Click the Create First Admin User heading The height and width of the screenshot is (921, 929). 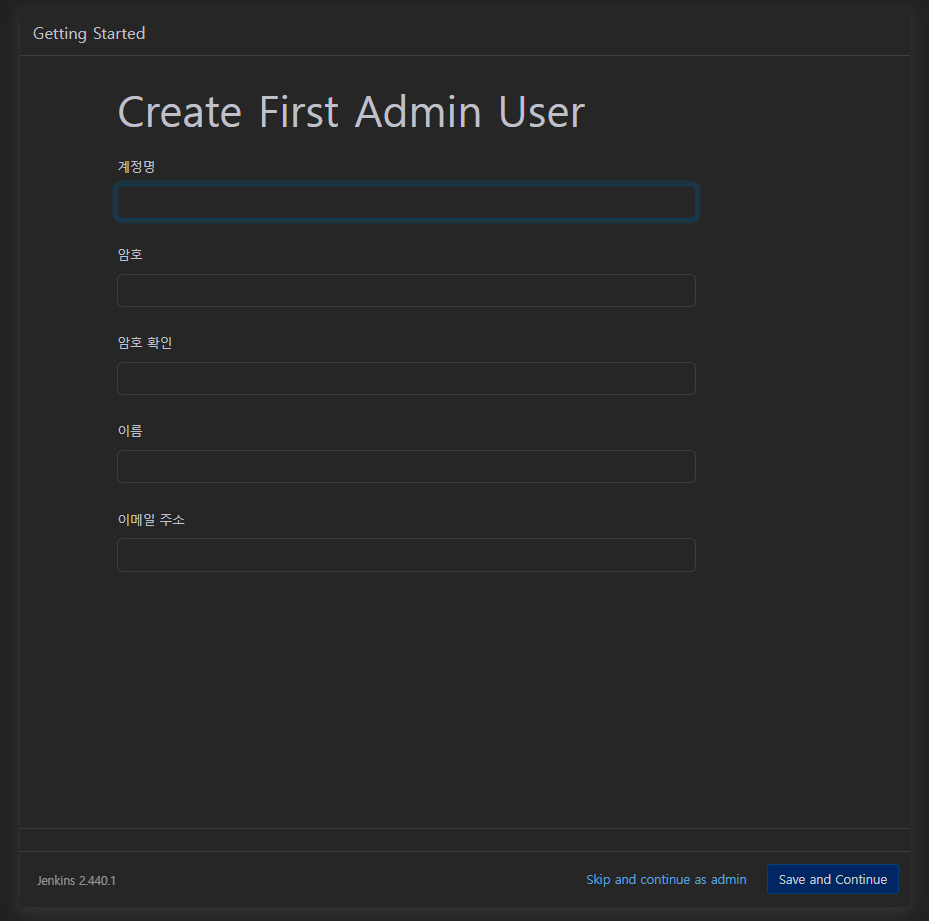point(351,112)
